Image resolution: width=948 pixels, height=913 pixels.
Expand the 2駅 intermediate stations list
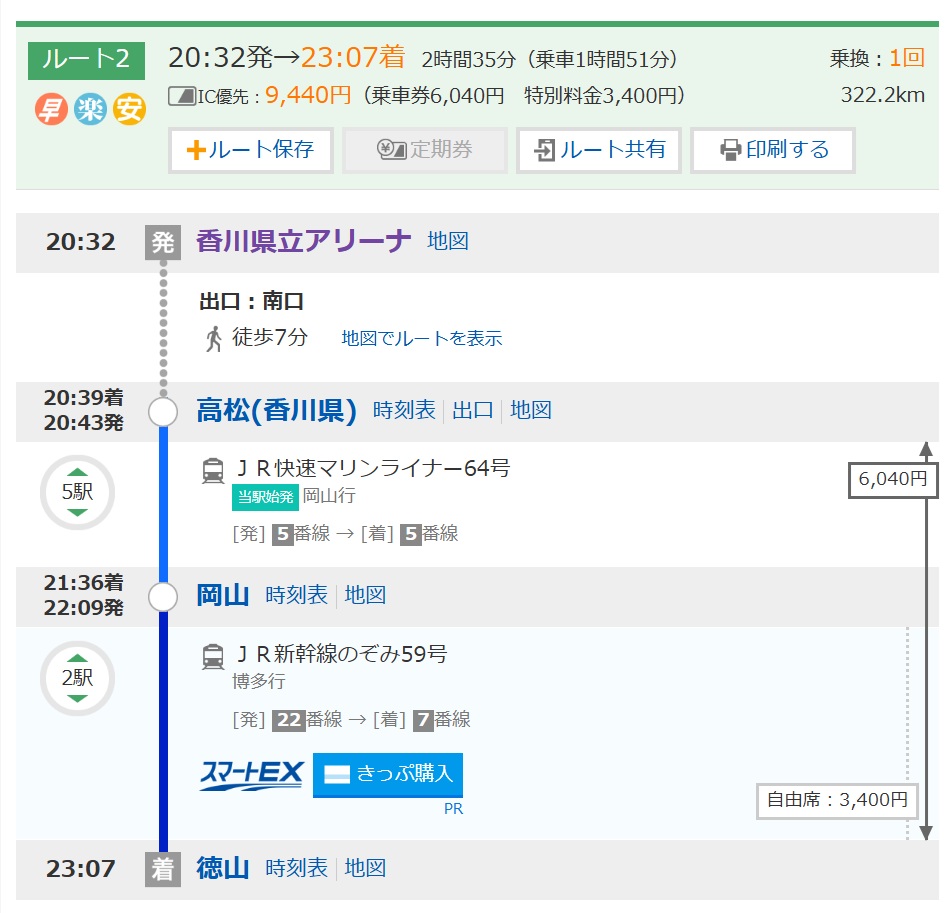coord(77,678)
